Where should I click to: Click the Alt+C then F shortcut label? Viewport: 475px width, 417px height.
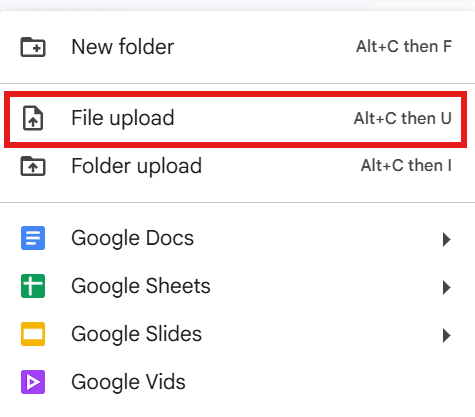pyautogui.click(x=404, y=47)
